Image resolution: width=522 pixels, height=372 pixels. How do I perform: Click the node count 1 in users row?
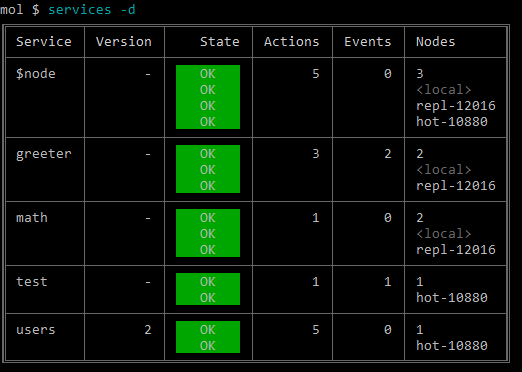pyautogui.click(x=420, y=330)
